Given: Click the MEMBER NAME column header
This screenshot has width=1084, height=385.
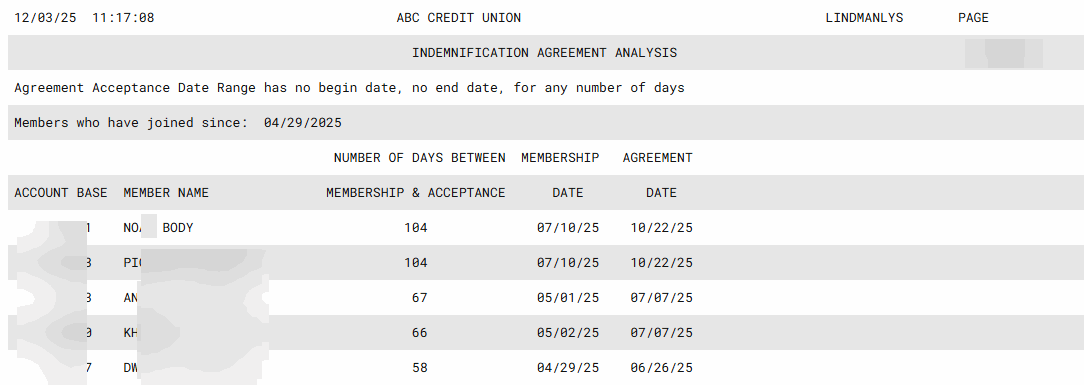Looking at the screenshot, I should (x=166, y=193).
